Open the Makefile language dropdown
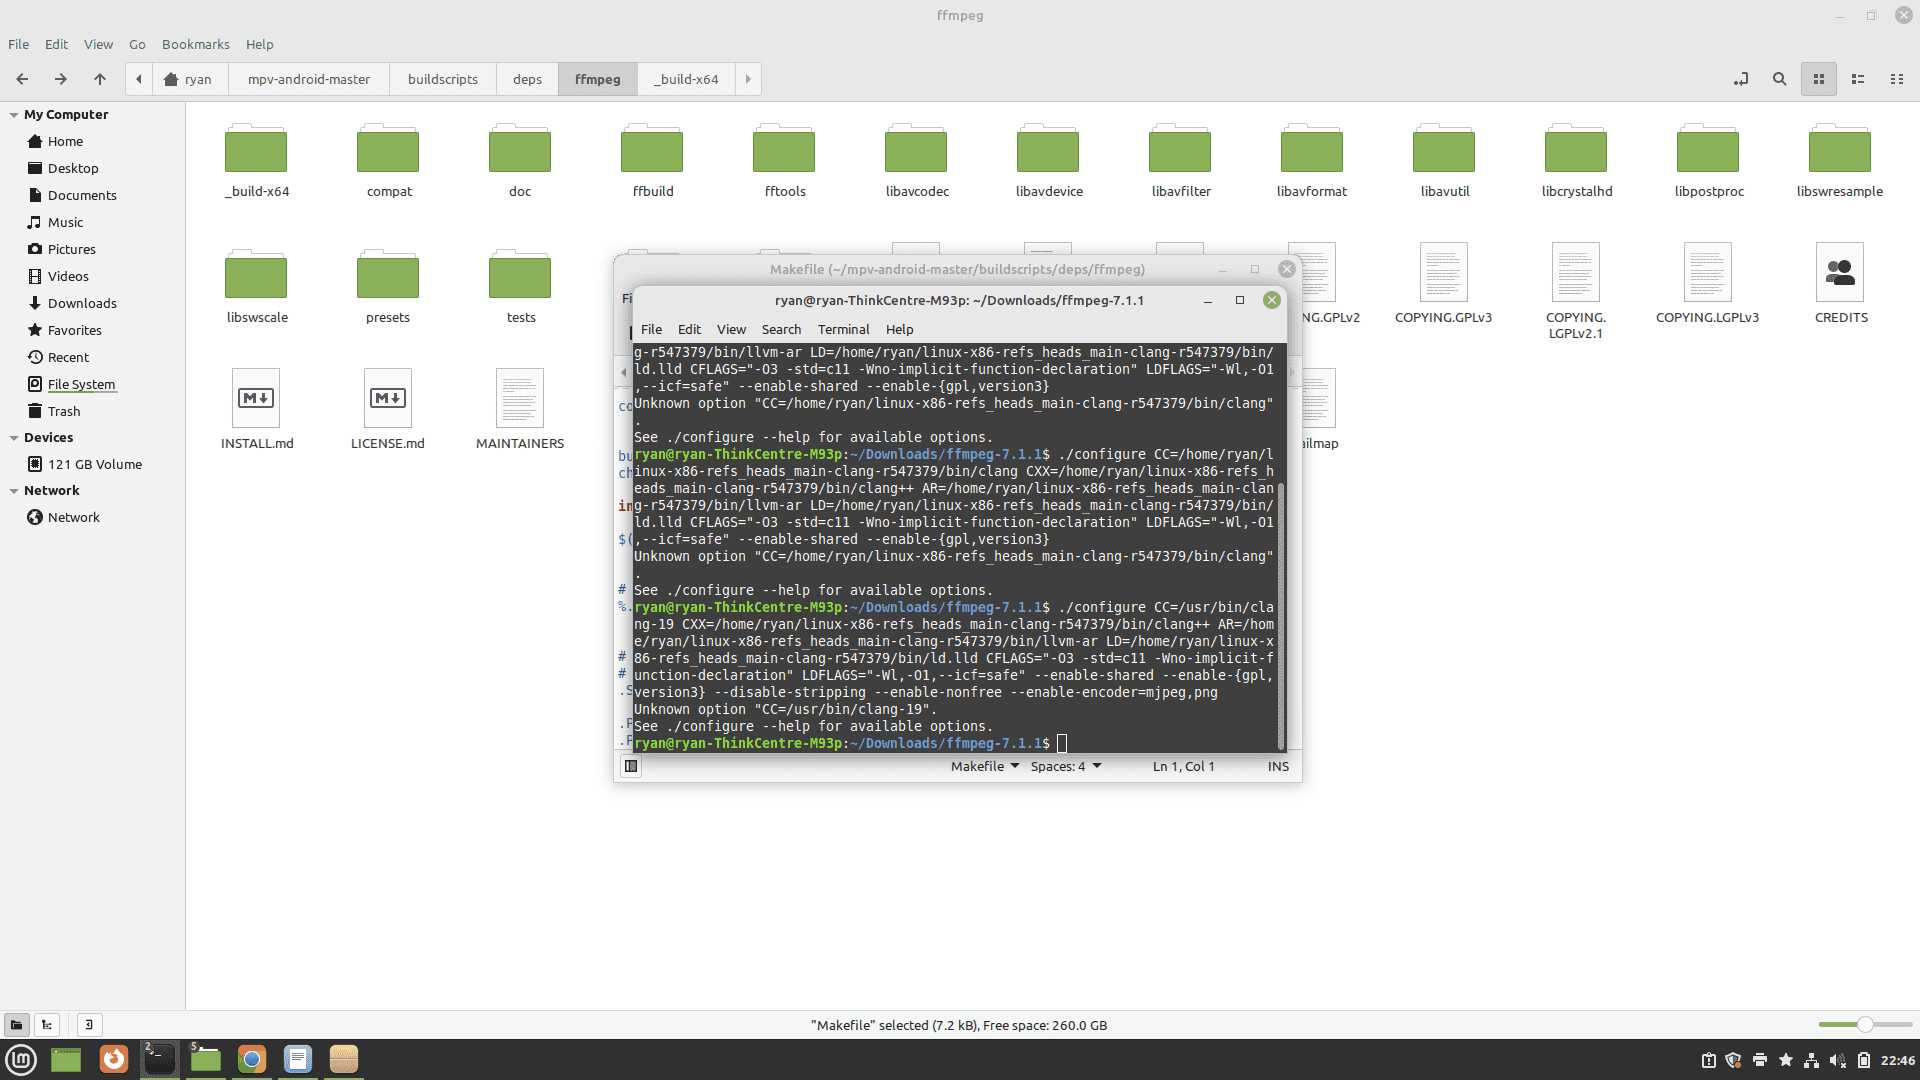Viewport: 1920px width, 1080px height. tap(985, 767)
